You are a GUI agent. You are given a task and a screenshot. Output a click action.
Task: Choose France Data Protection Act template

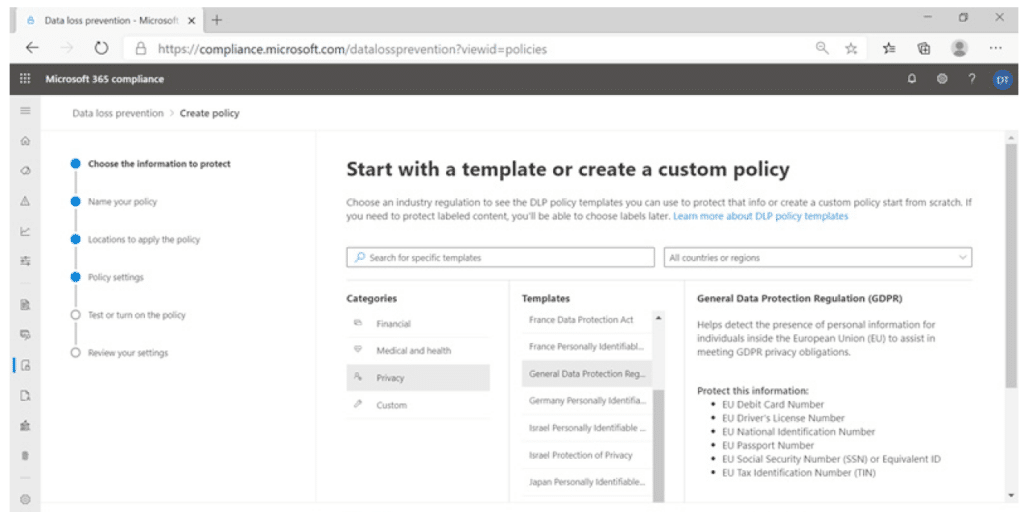click(x=586, y=320)
